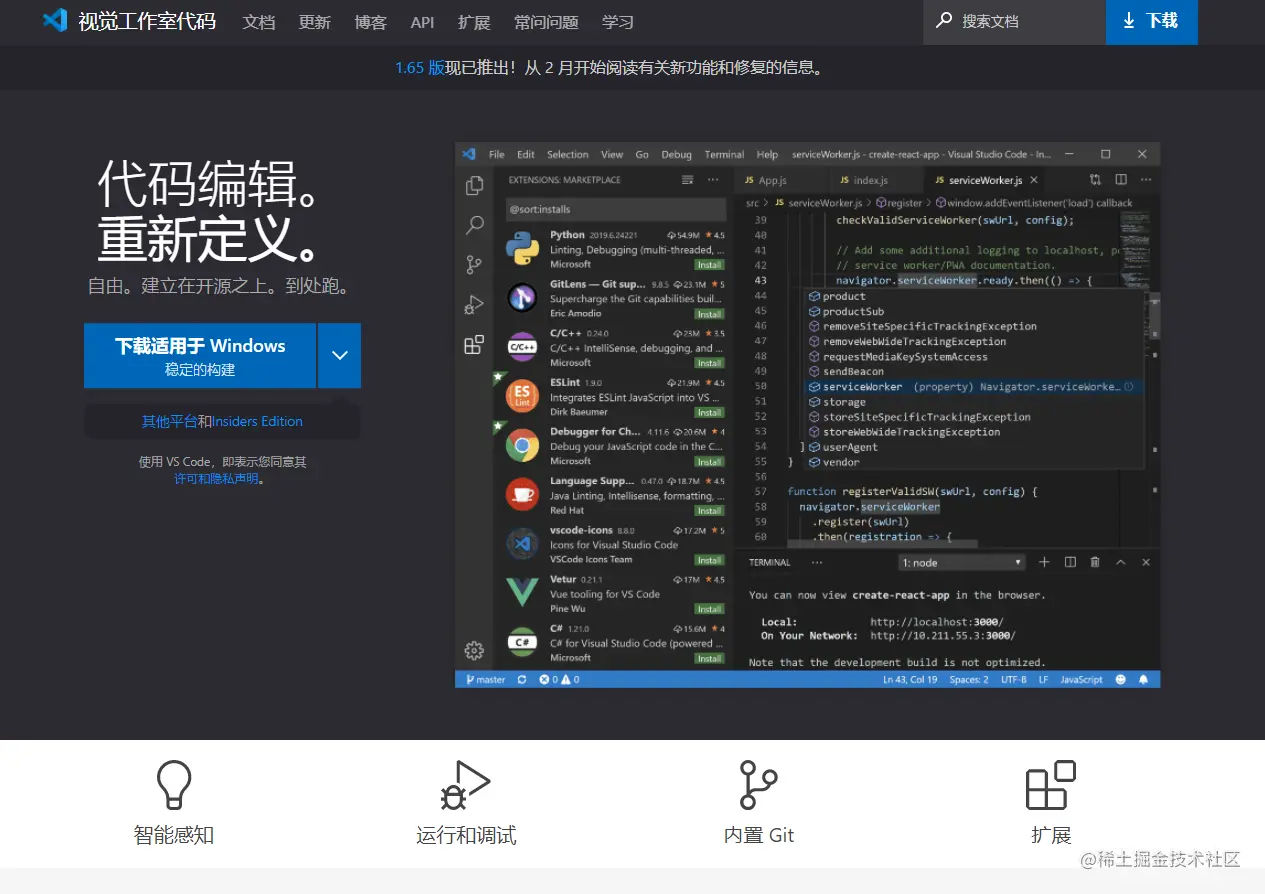Viewport: 1265px width, 894px height.
Task: Click the VS Code logo in the site header
Action: tap(55, 20)
